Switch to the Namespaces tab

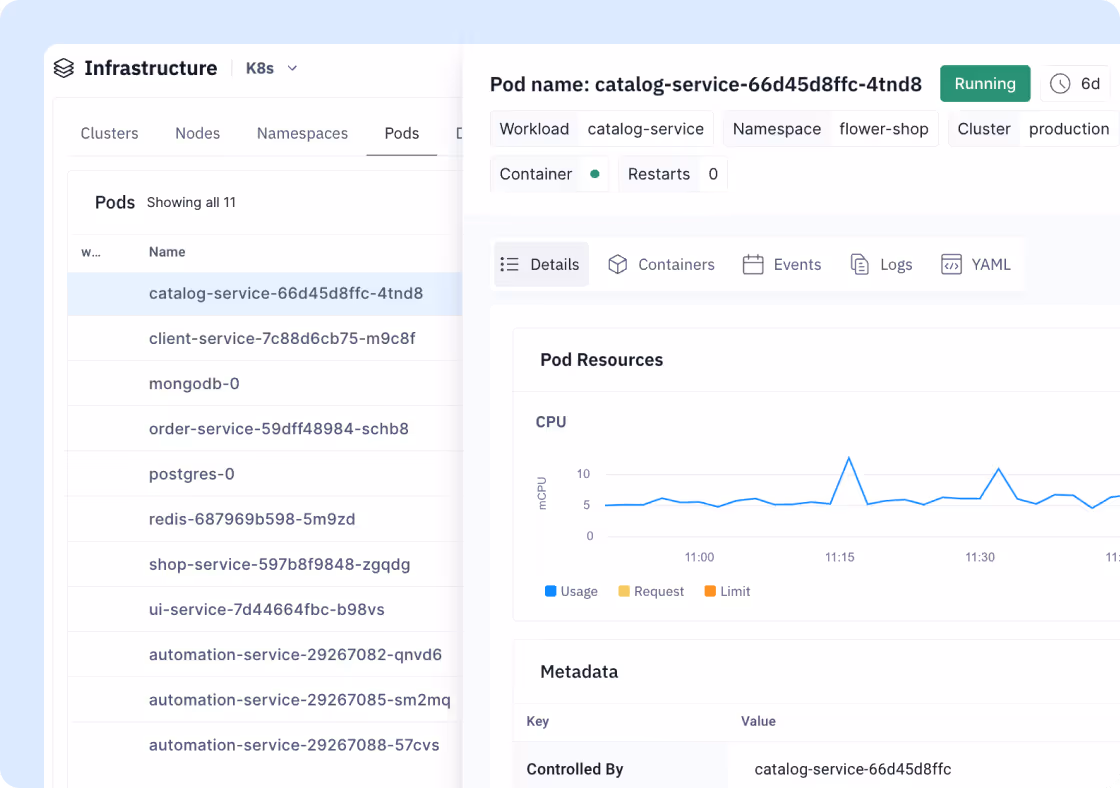point(302,134)
